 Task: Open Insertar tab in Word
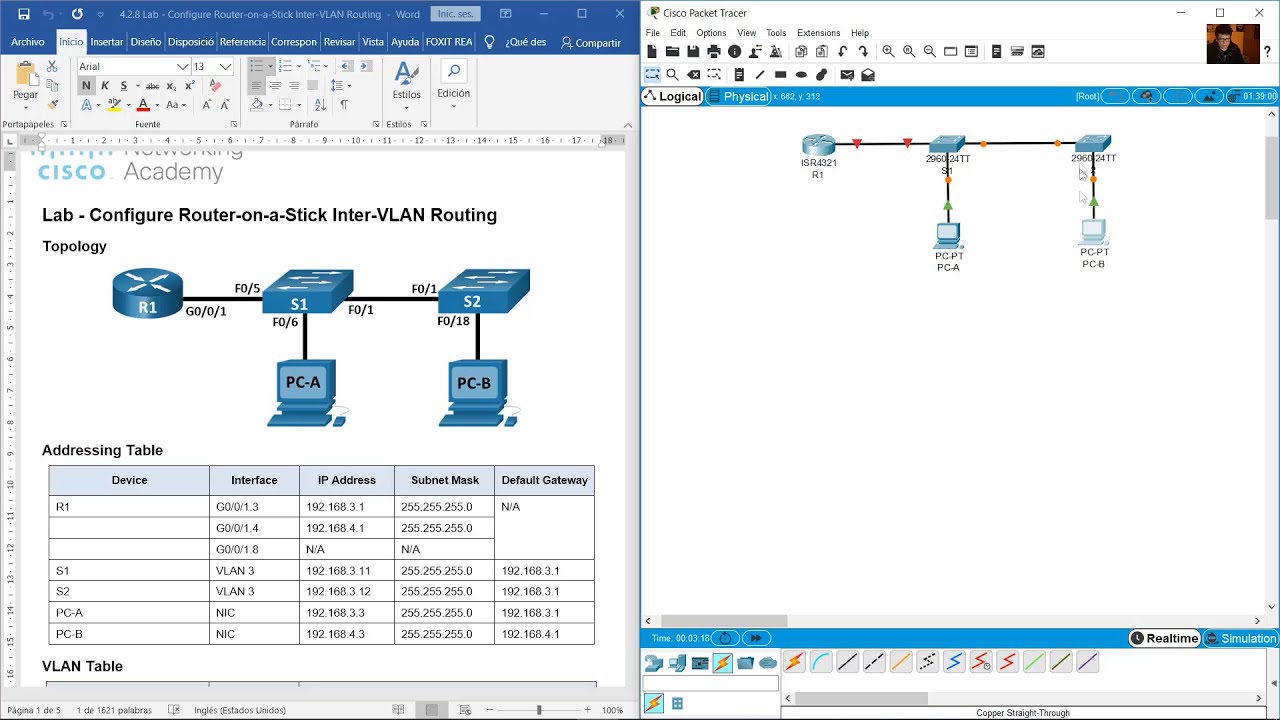pyautogui.click(x=107, y=42)
